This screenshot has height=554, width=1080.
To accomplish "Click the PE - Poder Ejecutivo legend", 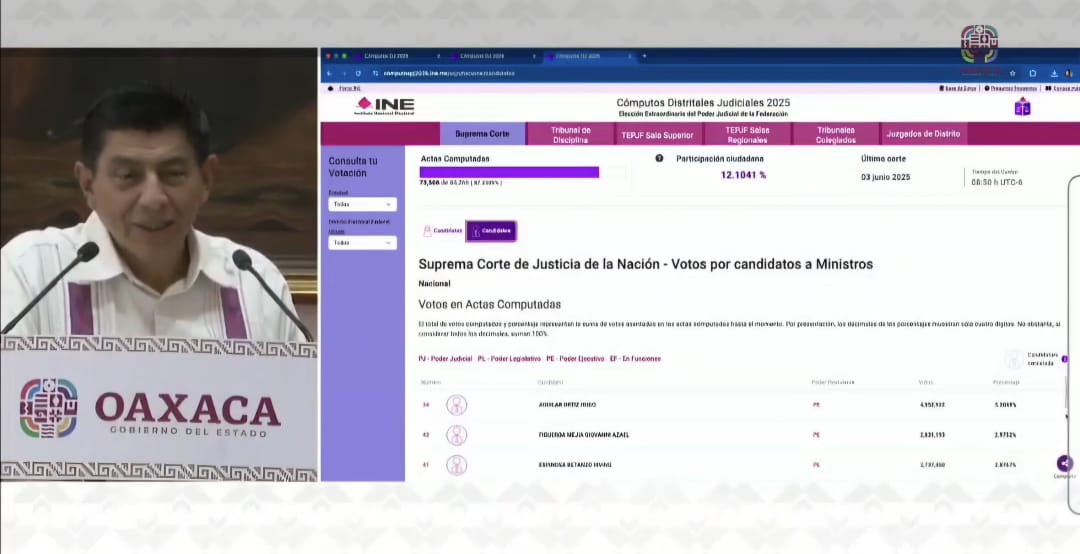I will pyautogui.click(x=575, y=359).
